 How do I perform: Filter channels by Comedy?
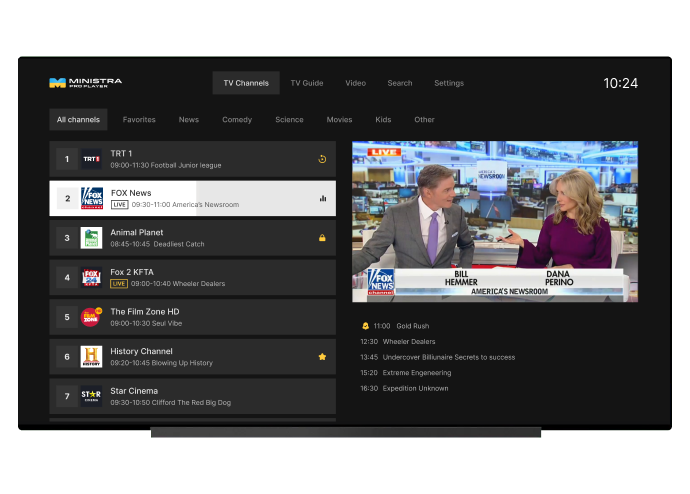pyautogui.click(x=237, y=119)
